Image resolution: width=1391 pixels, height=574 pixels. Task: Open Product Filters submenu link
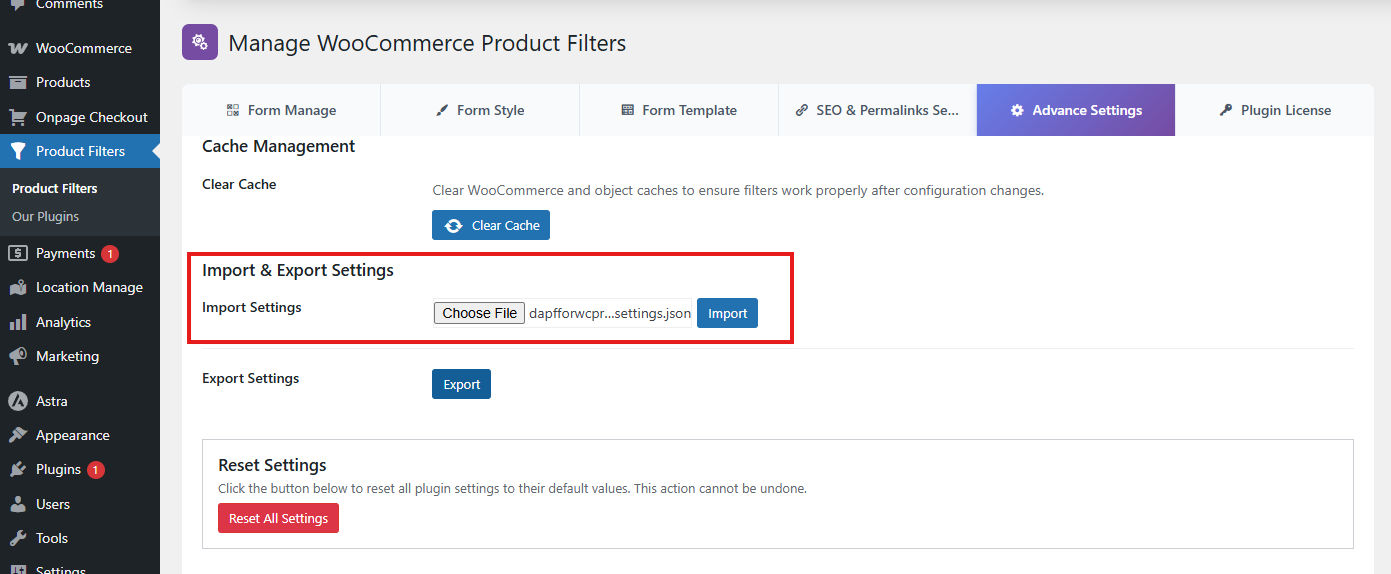tap(55, 188)
